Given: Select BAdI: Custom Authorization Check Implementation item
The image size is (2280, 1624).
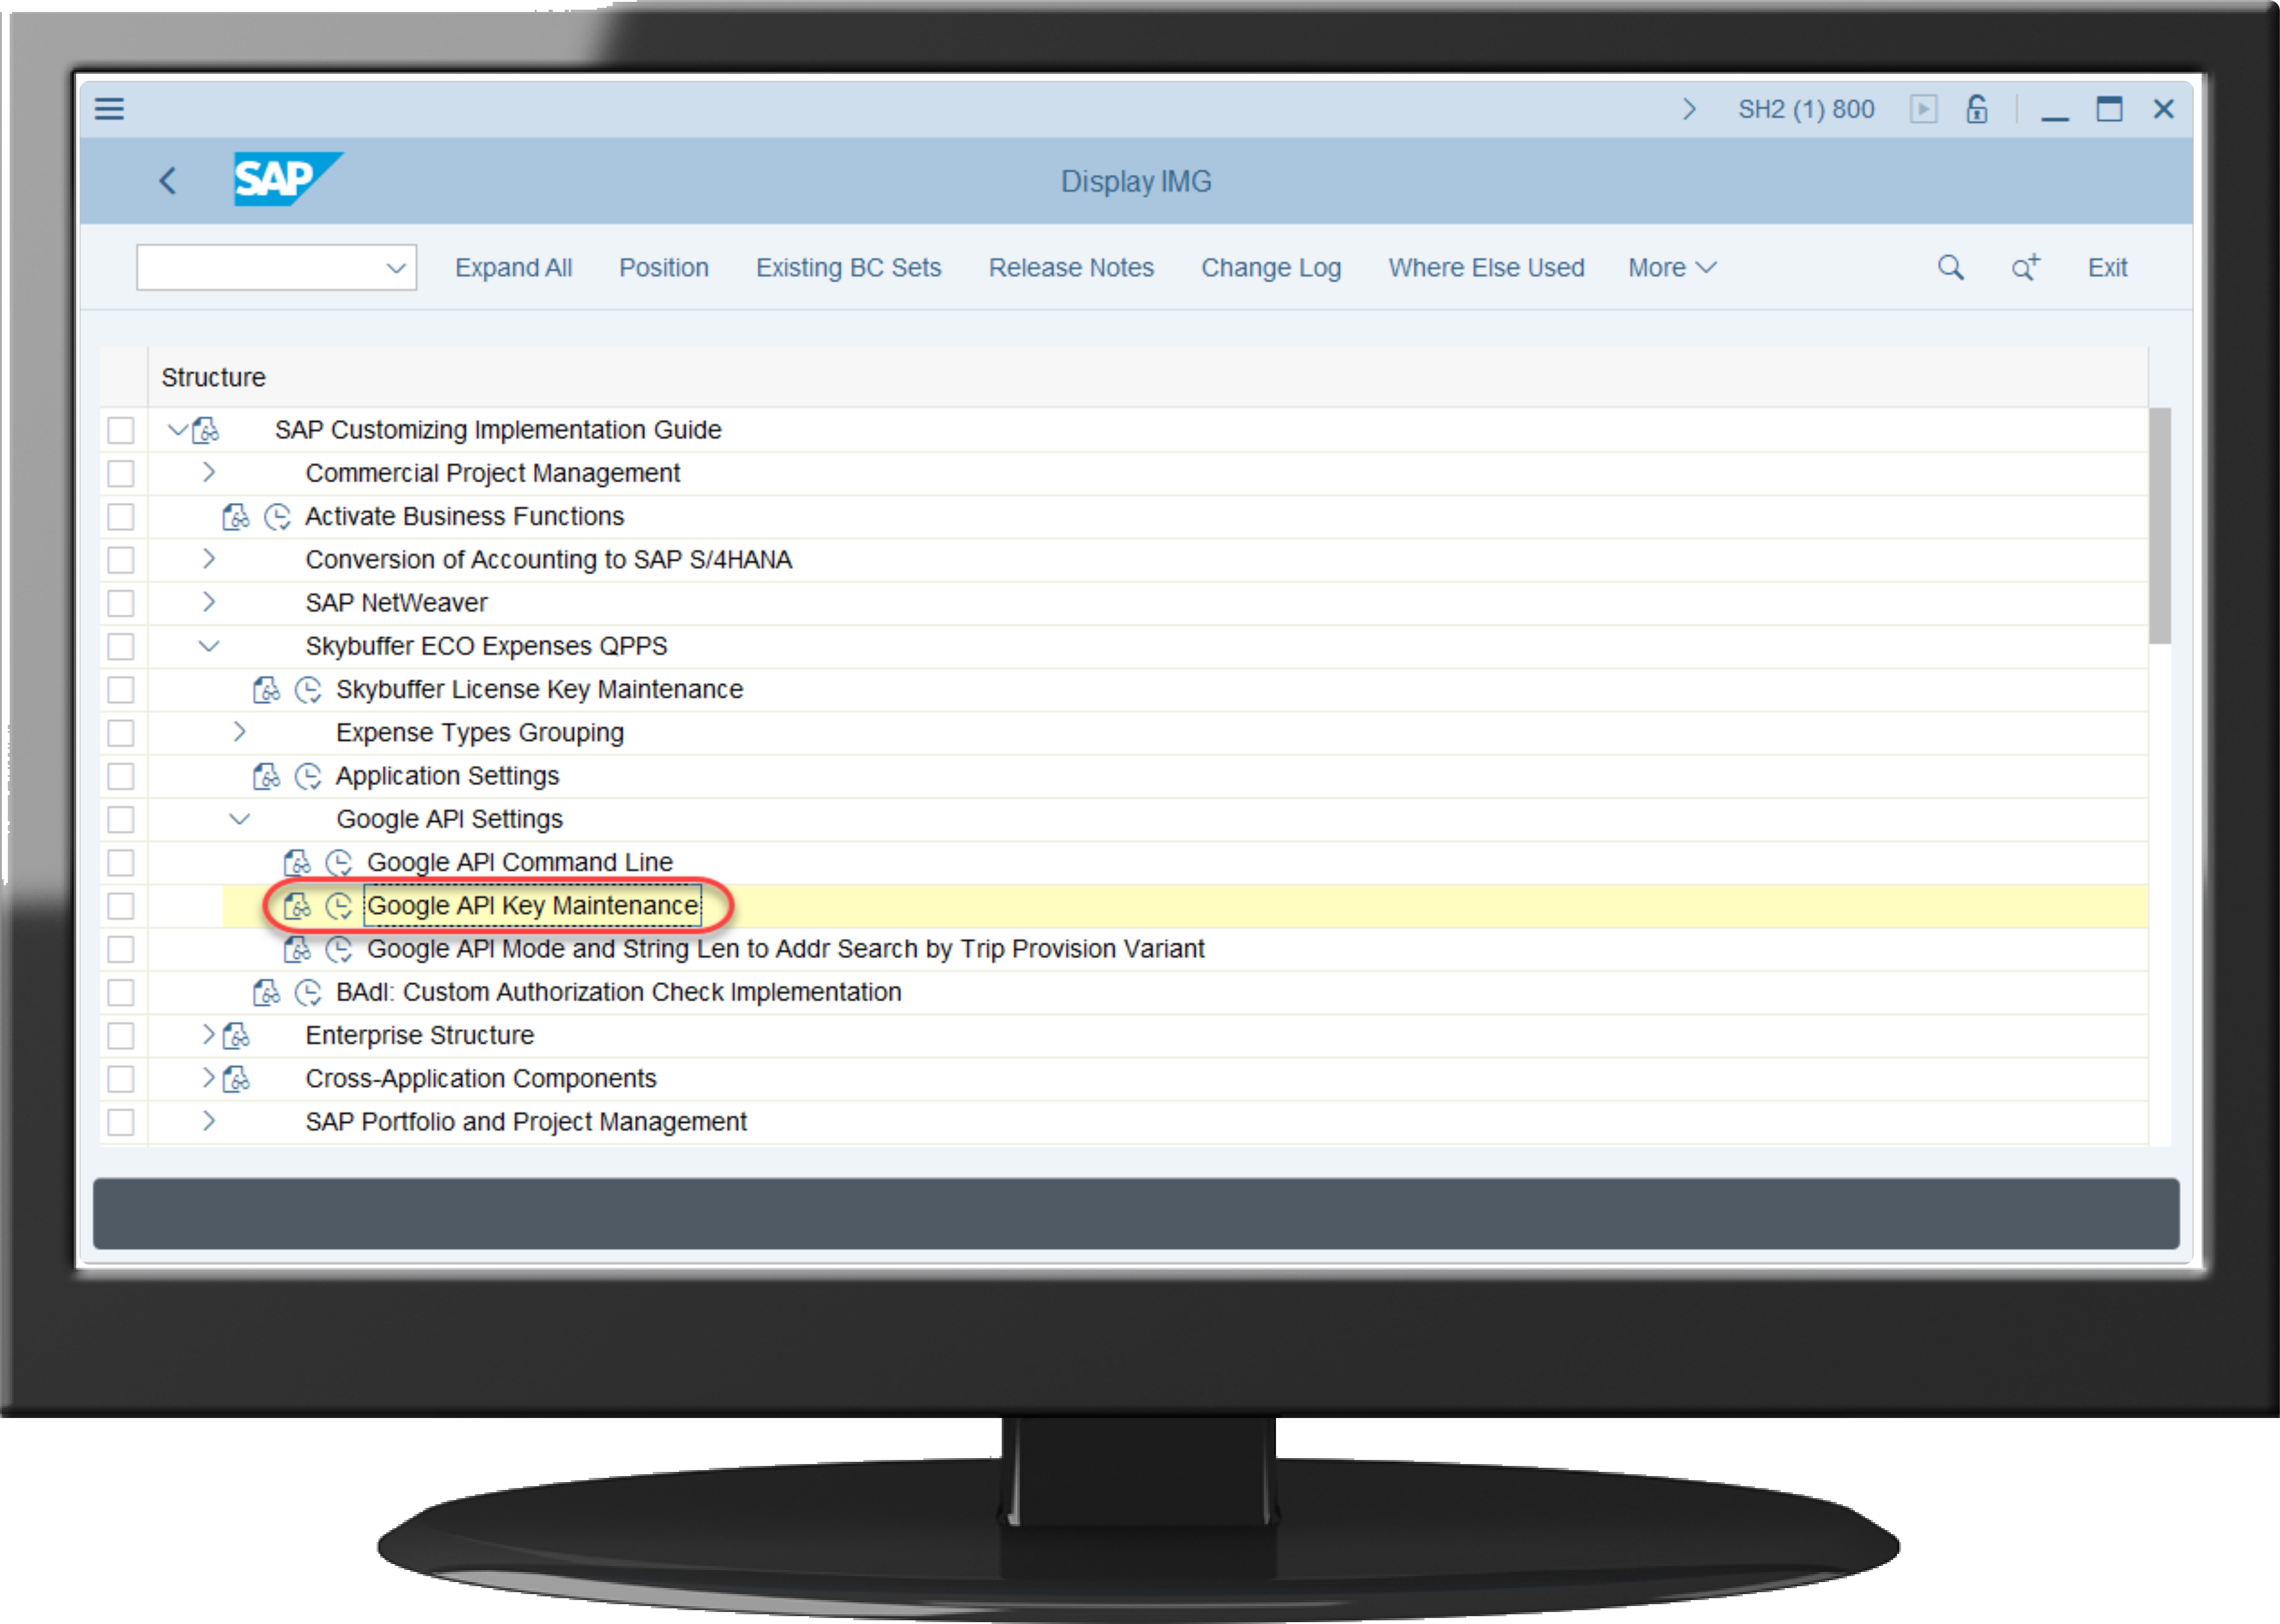Looking at the screenshot, I should click(618, 993).
